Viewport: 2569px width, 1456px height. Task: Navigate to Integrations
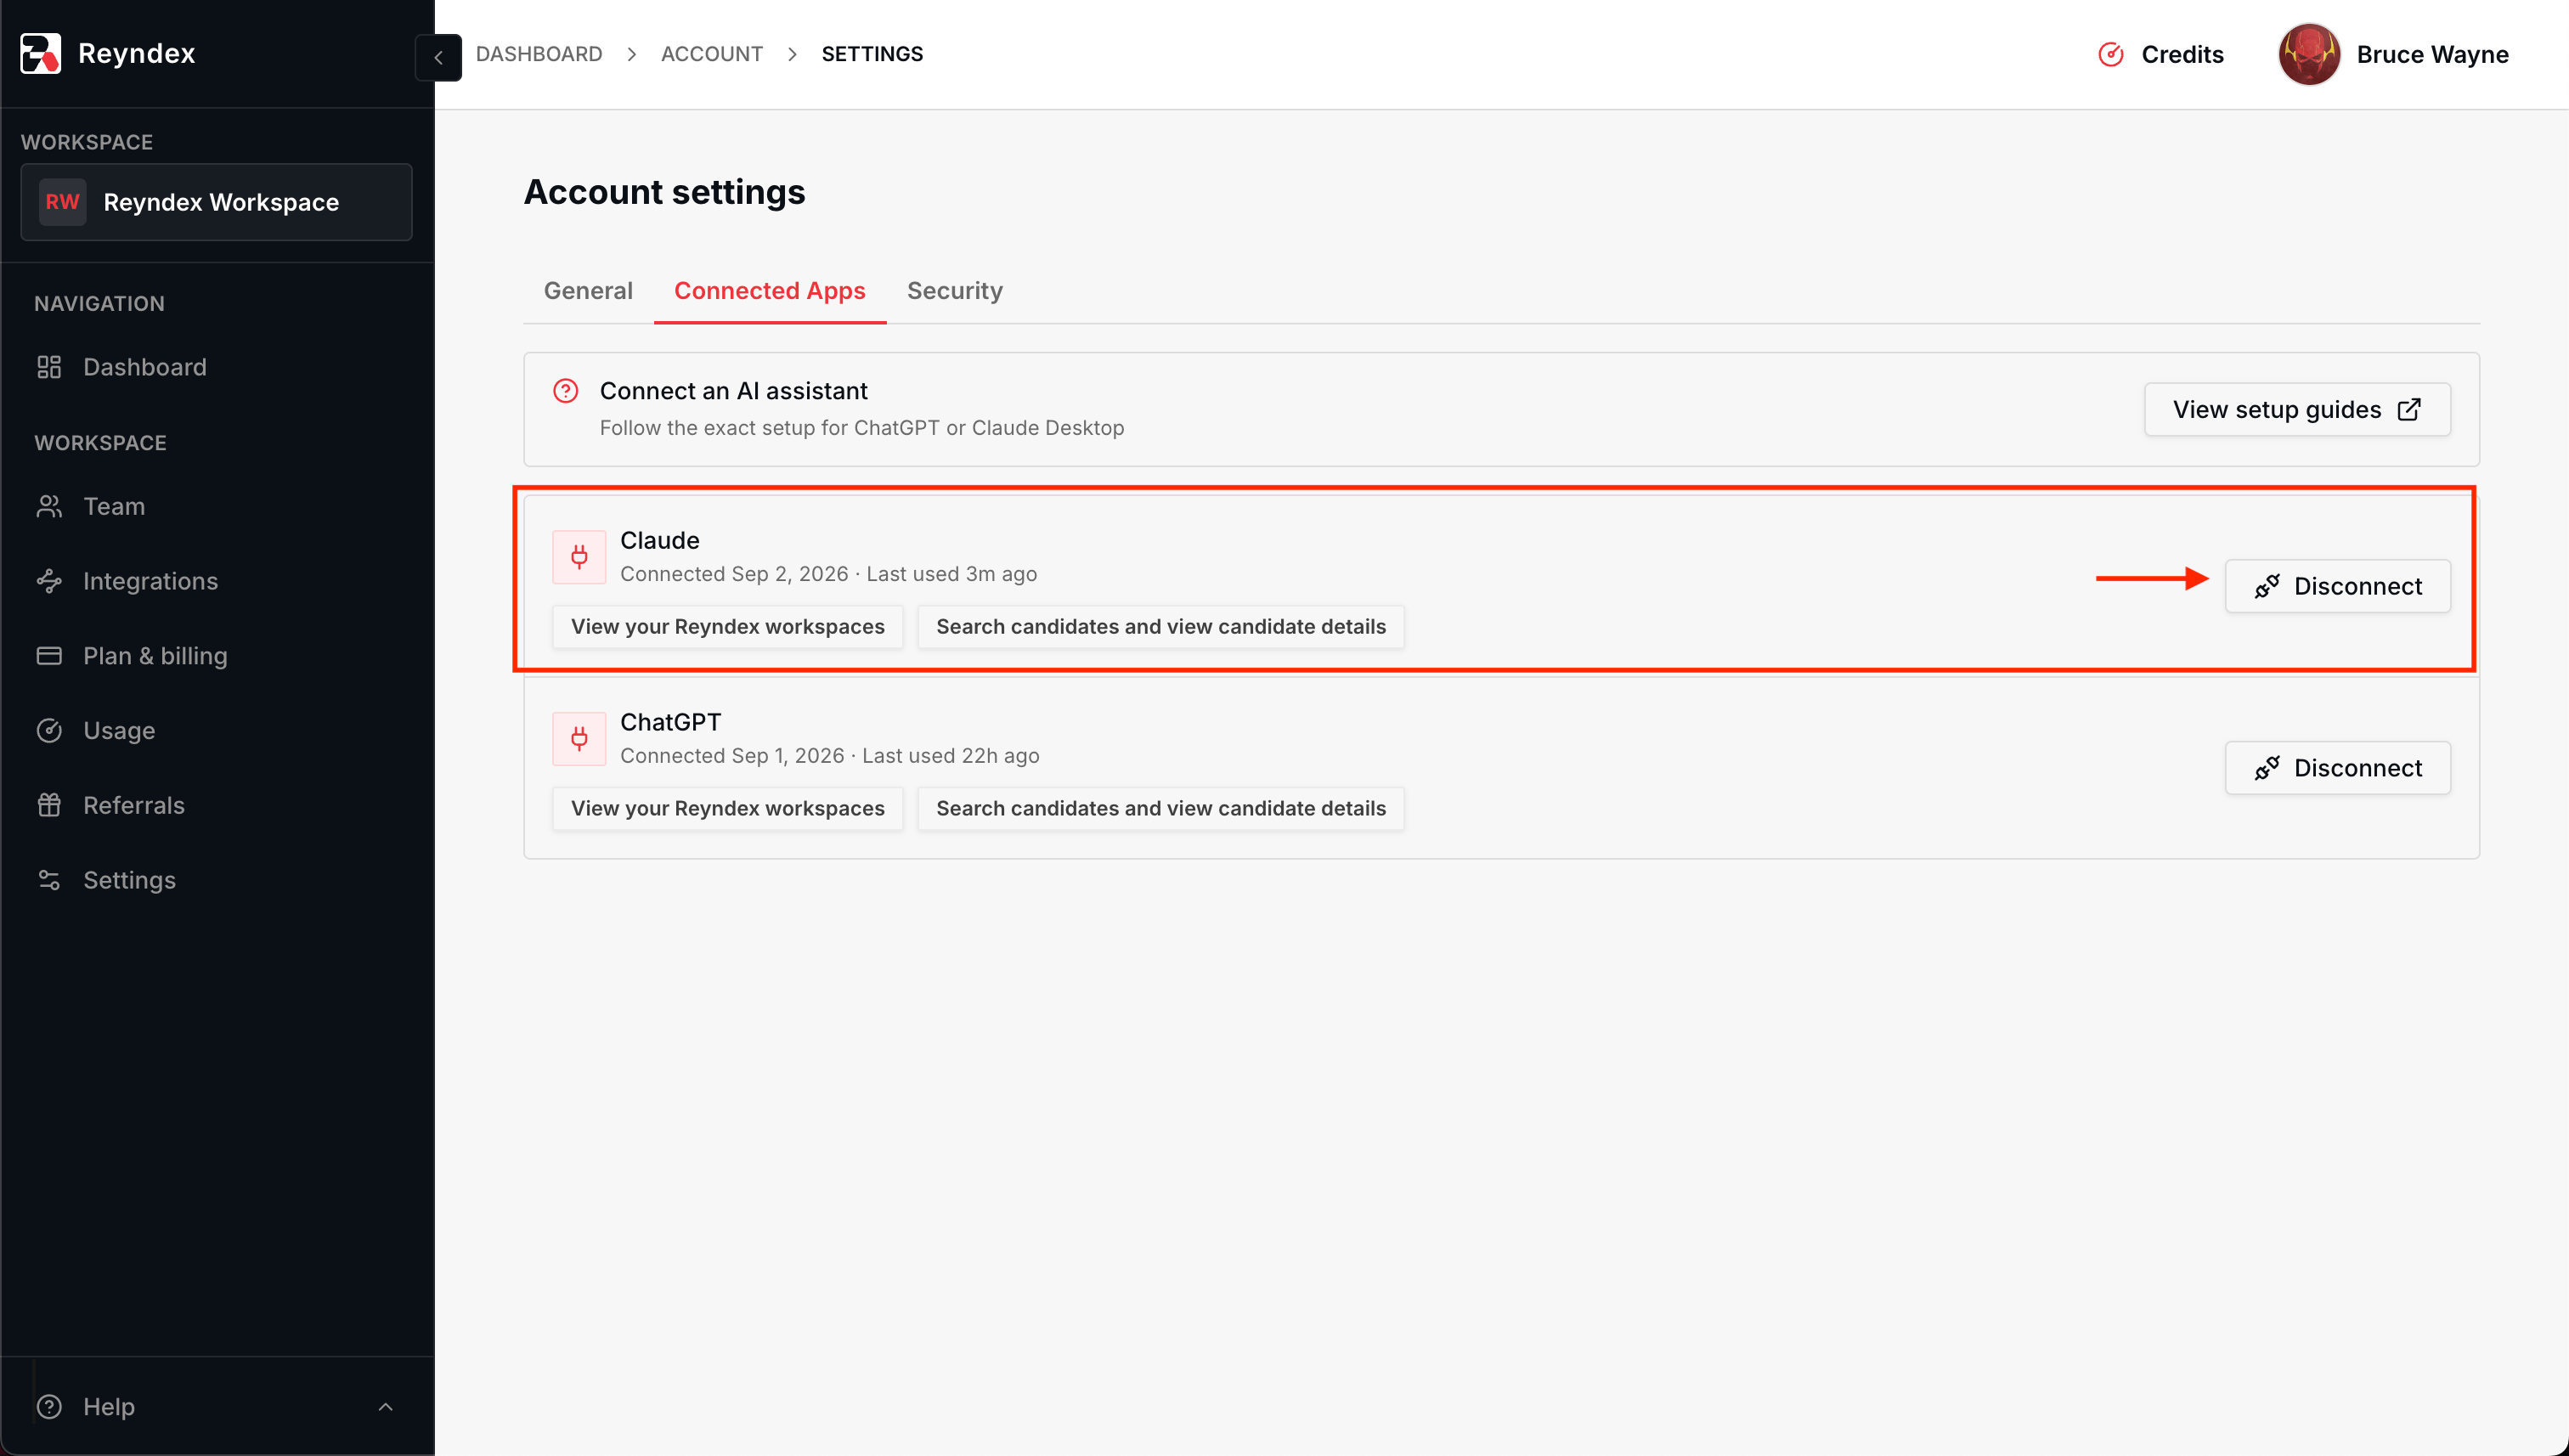(x=216, y=581)
